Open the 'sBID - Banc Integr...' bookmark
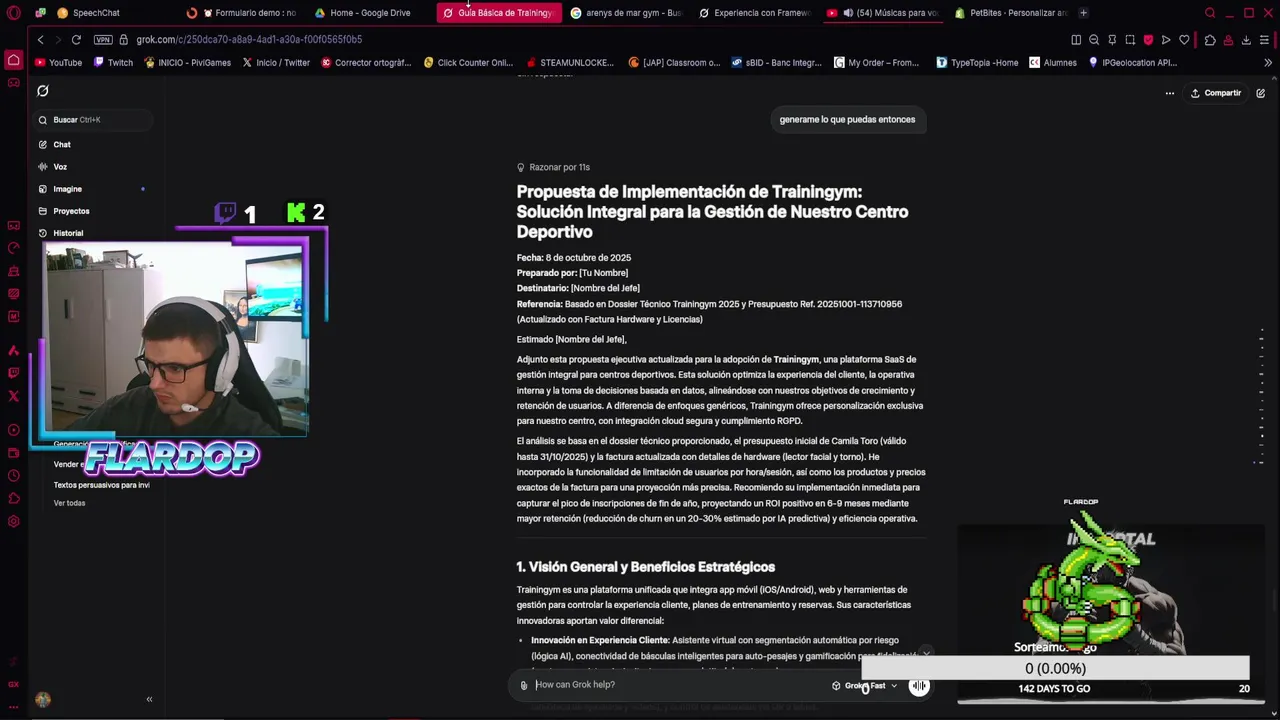The width and height of the screenshot is (1280, 720). 776,63
